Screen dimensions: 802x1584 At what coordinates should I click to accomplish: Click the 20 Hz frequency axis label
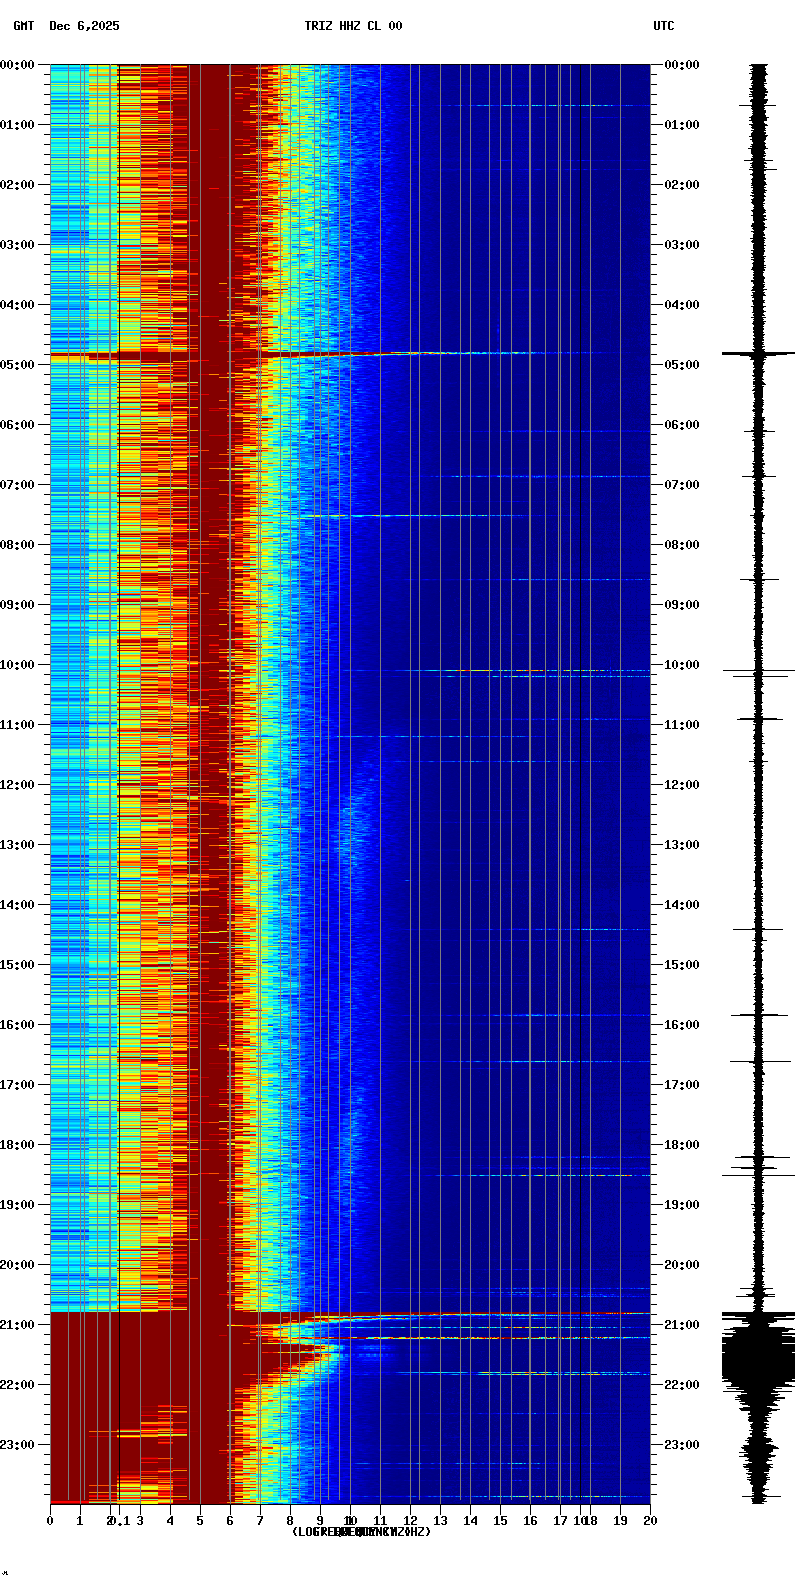point(650,1521)
